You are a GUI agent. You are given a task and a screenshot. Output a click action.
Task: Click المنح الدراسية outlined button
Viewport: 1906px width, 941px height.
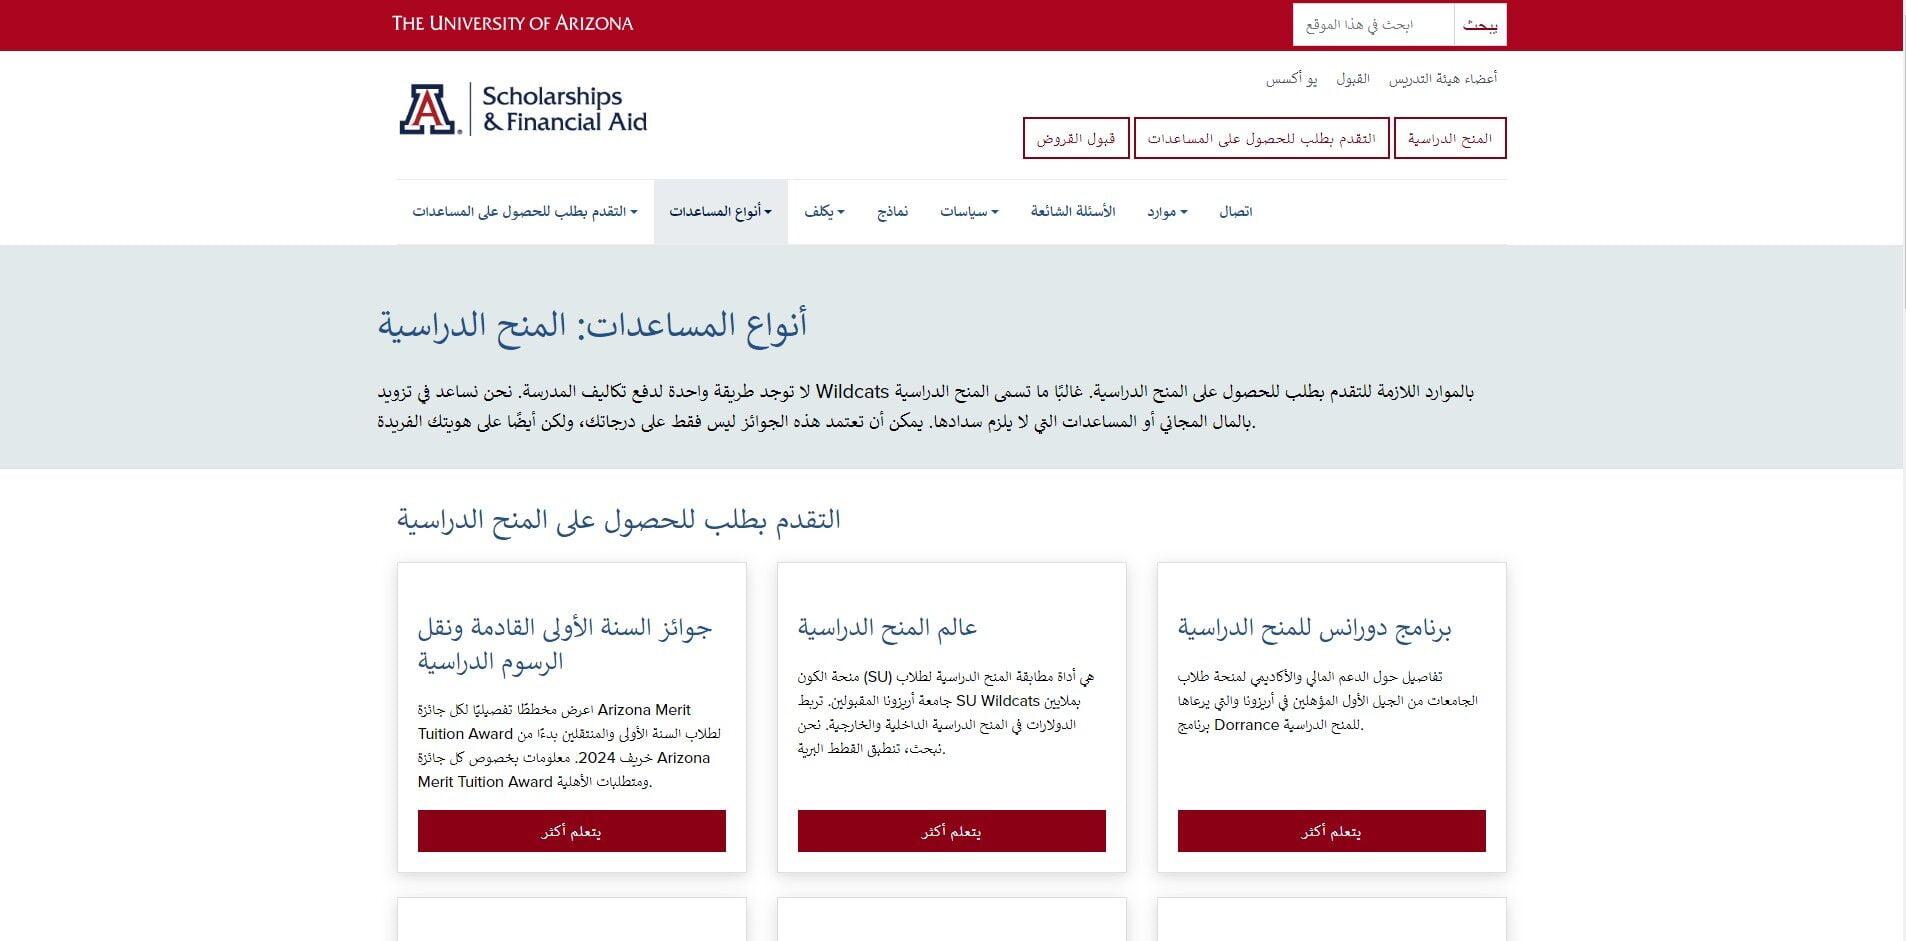click(1450, 138)
